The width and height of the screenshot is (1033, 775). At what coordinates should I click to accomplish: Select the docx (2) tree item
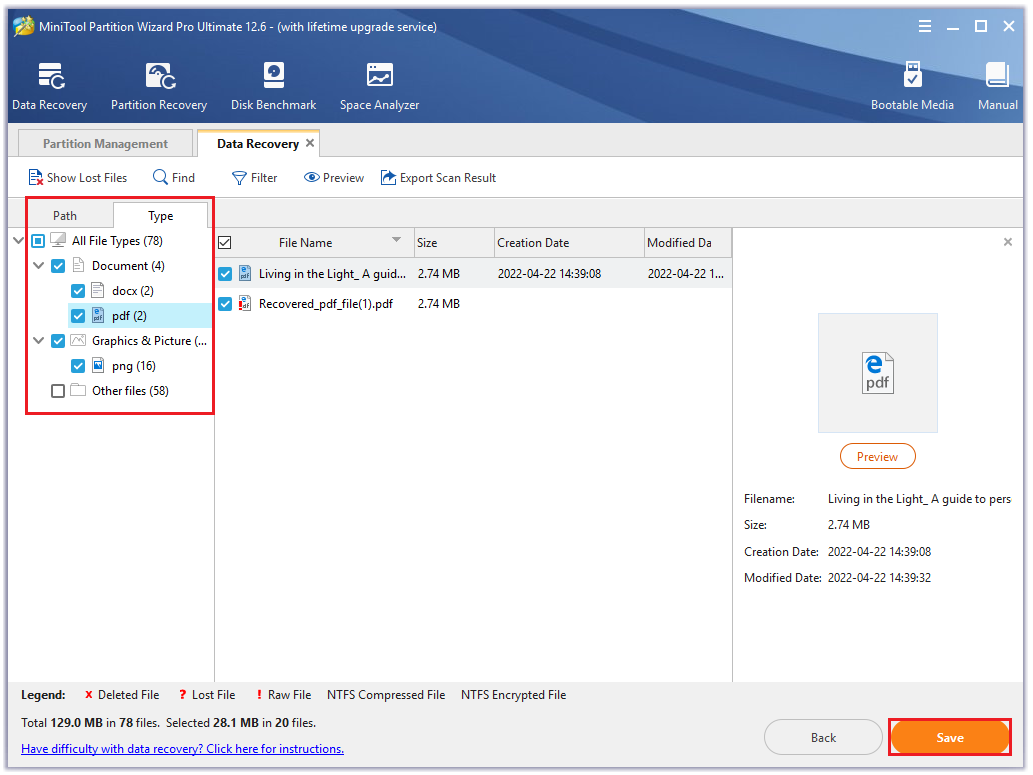(x=132, y=291)
